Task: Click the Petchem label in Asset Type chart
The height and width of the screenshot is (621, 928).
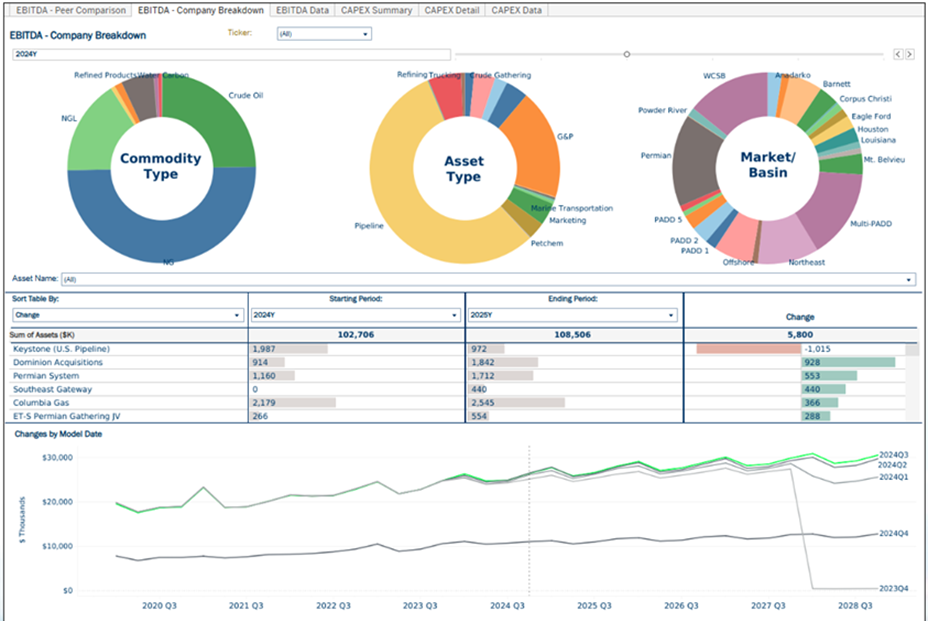Action: tap(547, 243)
